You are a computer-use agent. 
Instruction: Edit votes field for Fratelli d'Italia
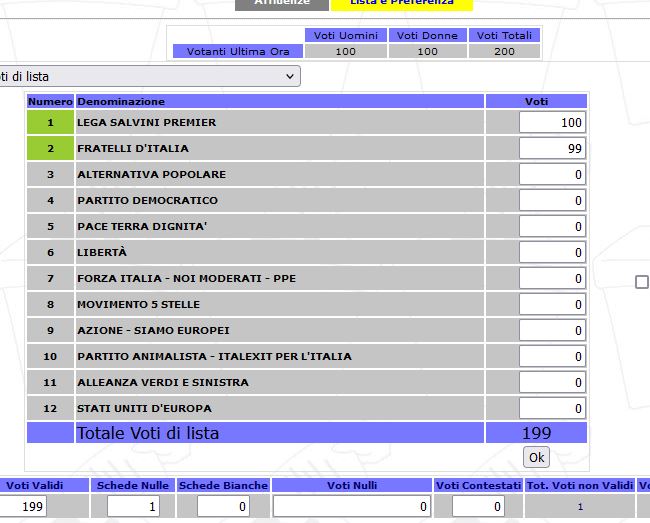[x=552, y=148]
